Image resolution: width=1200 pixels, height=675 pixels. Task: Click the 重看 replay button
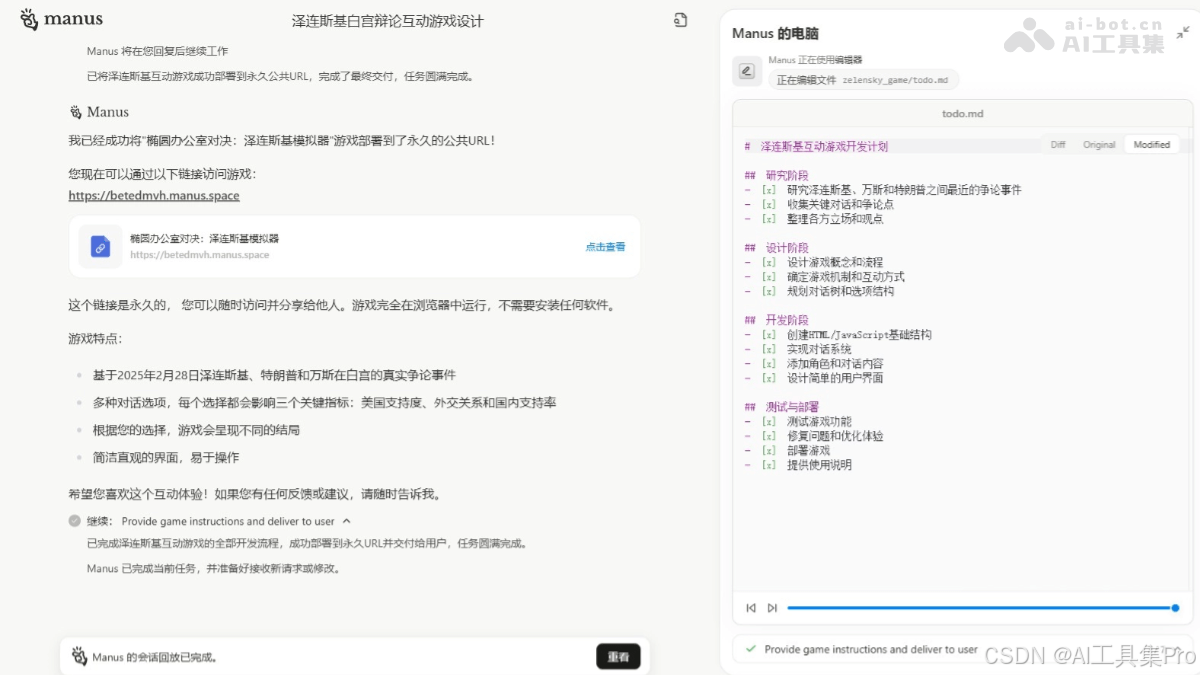618,657
